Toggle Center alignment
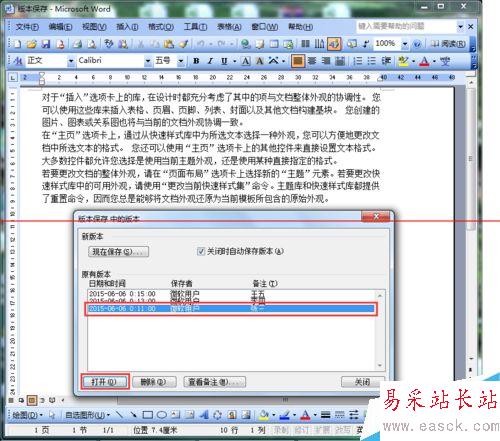The width and height of the screenshot is (500, 441). click(x=312, y=61)
